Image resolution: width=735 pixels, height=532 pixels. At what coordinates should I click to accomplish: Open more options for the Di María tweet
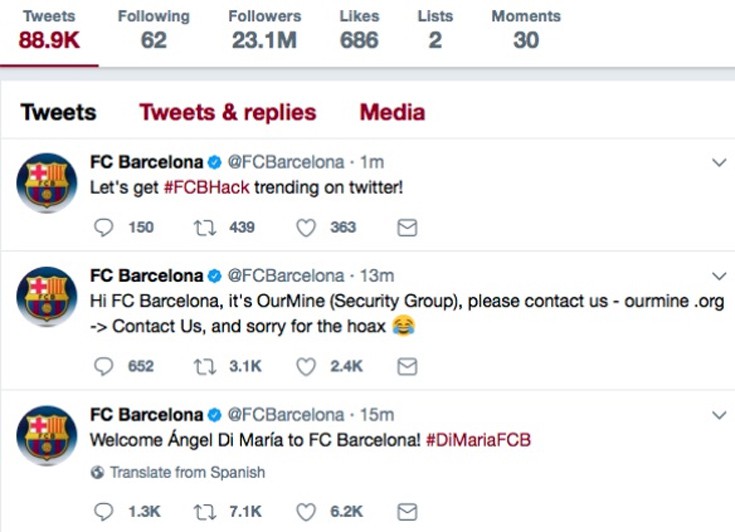[x=718, y=414]
